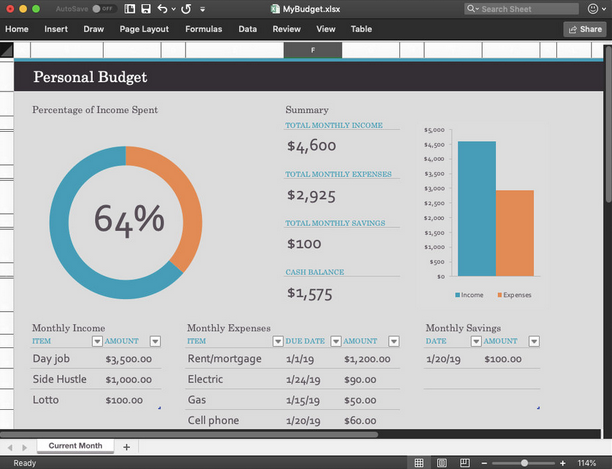Open the Home ribbon tab

pyautogui.click(x=17, y=29)
